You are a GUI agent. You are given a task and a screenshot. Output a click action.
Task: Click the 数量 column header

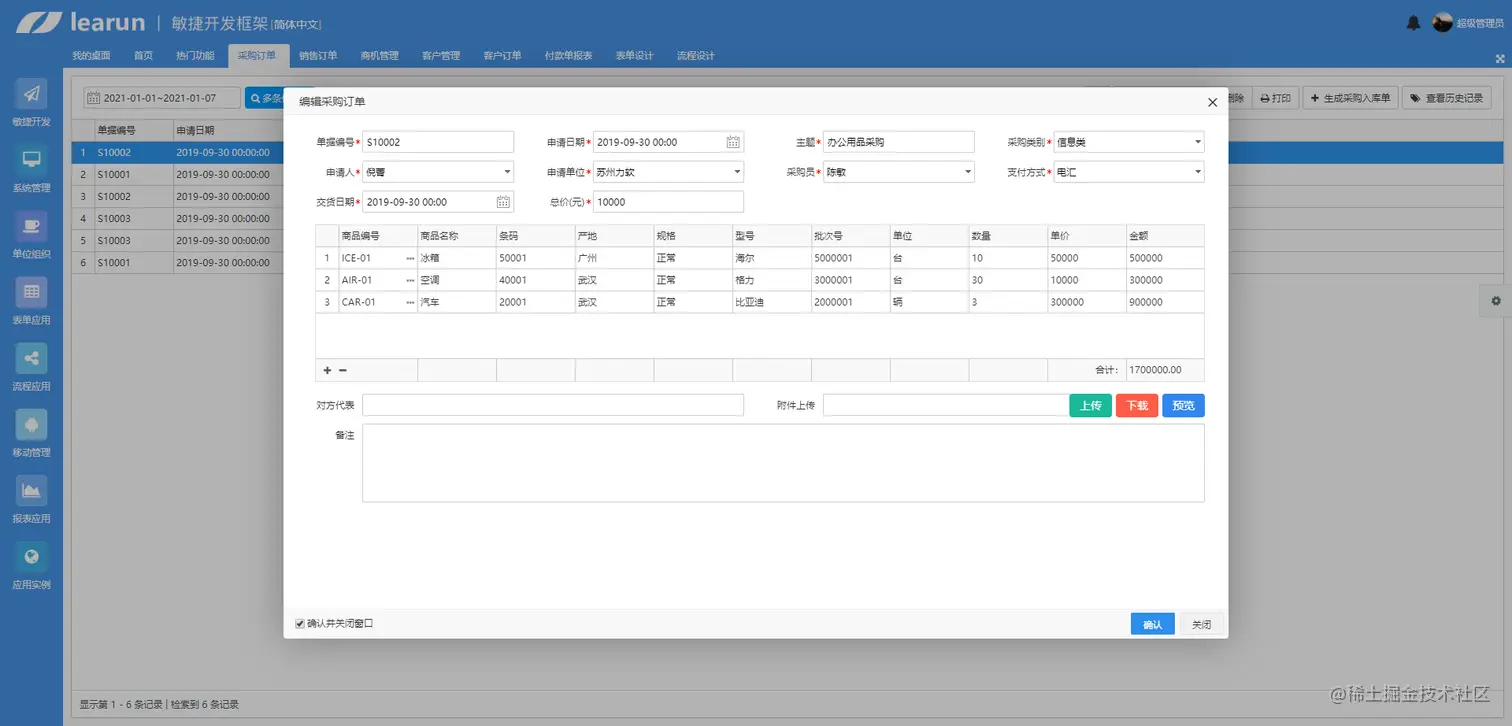click(x=1008, y=236)
